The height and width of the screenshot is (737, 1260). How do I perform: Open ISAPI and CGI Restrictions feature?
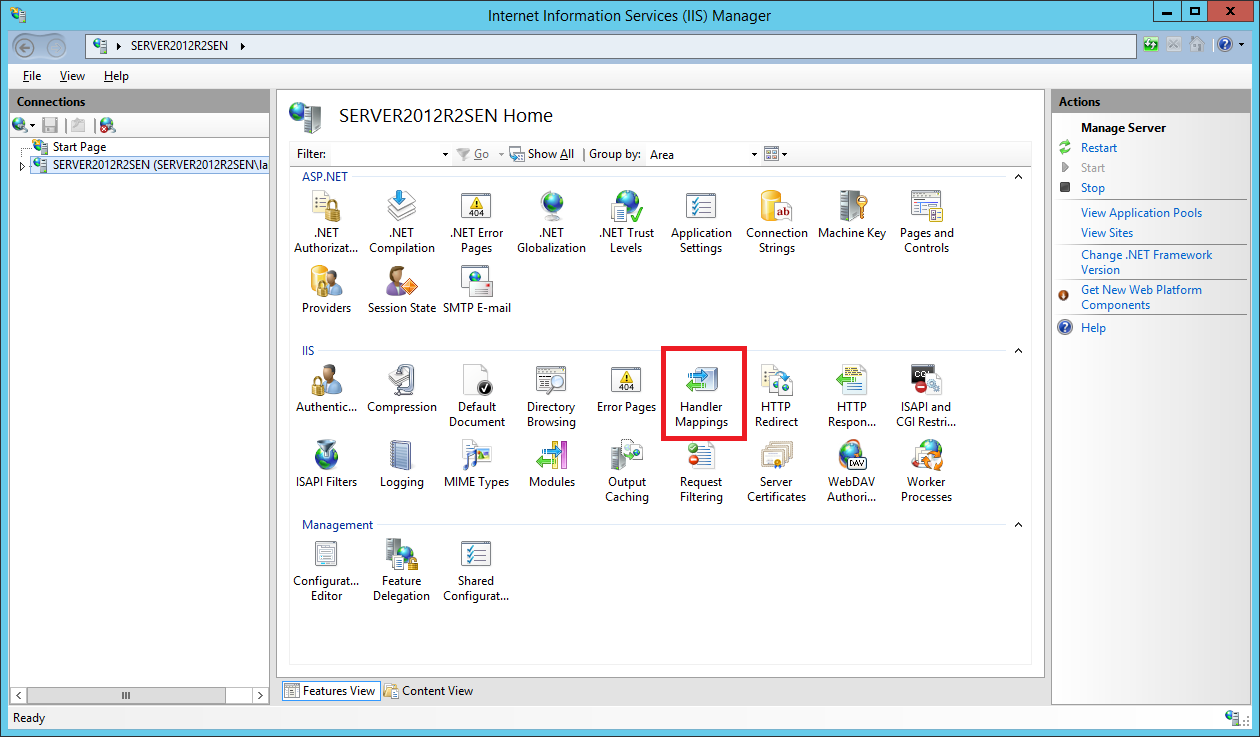tap(927, 396)
